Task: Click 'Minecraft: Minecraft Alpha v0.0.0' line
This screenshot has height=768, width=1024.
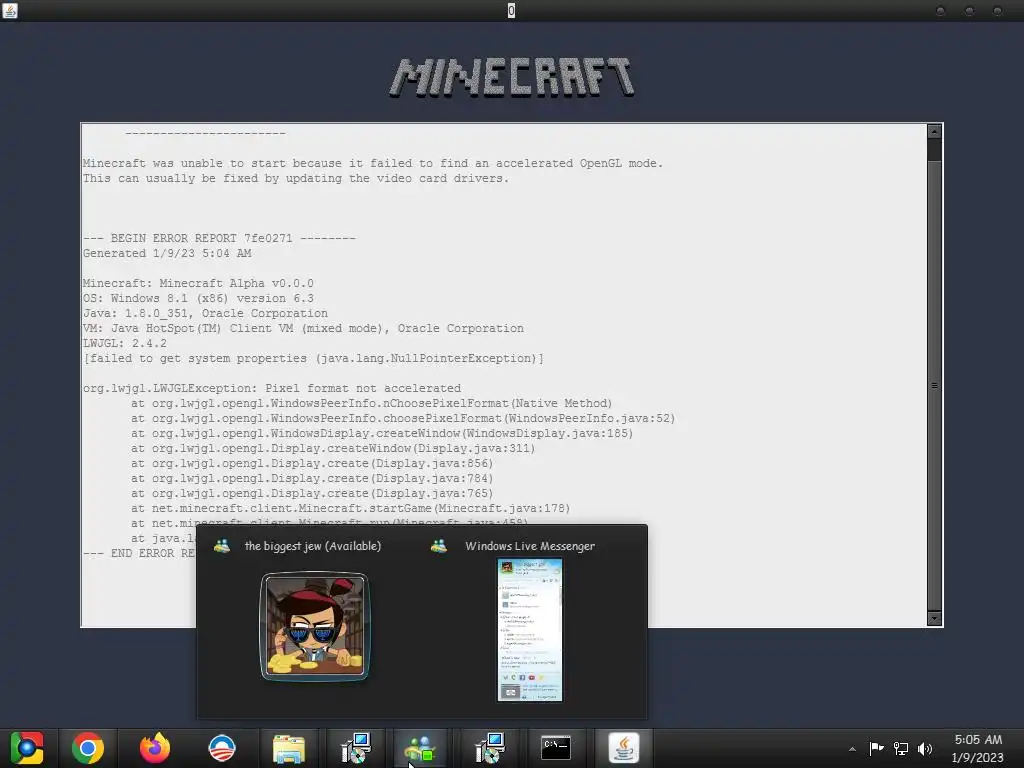Action: click(x=198, y=283)
